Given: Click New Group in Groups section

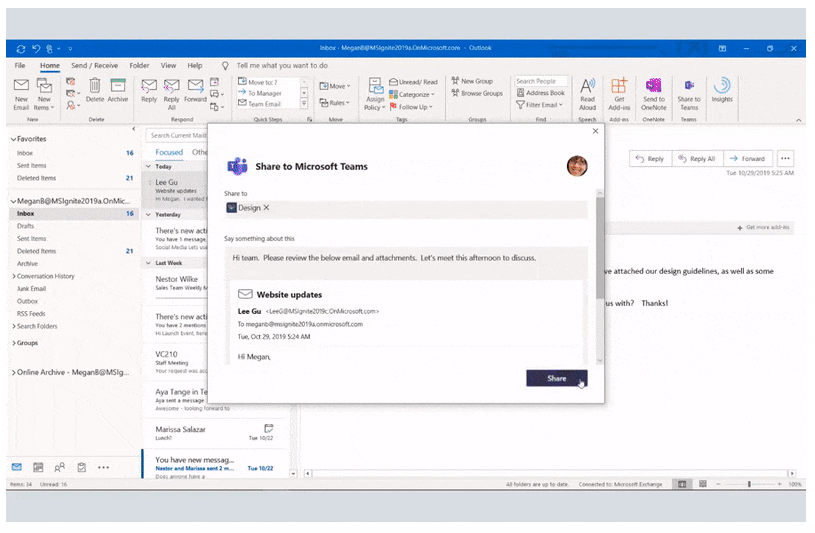Looking at the screenshot, I should pos(472,81).
